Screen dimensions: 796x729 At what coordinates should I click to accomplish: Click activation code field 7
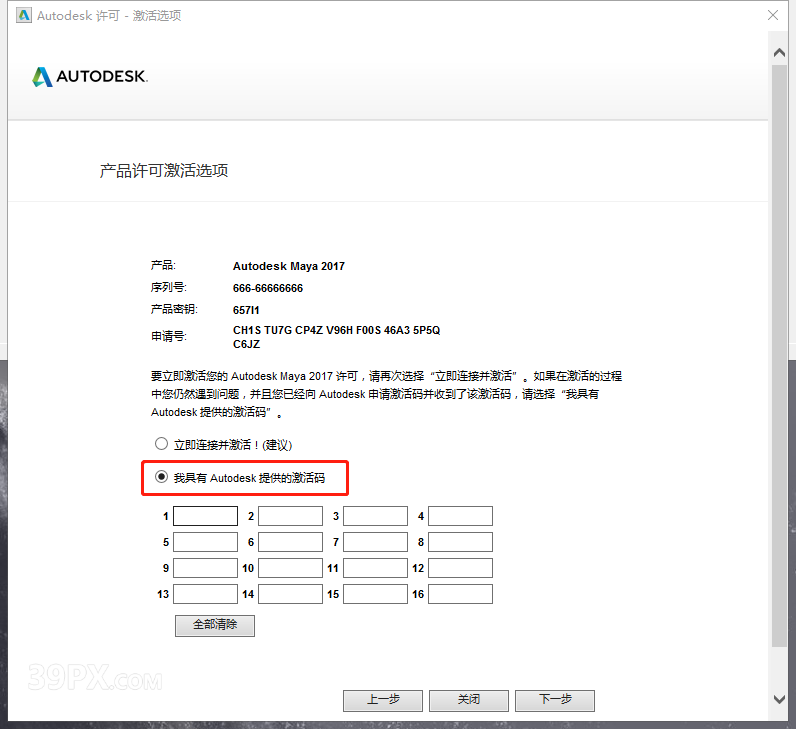pyautogui.click(x=375, y=542)
